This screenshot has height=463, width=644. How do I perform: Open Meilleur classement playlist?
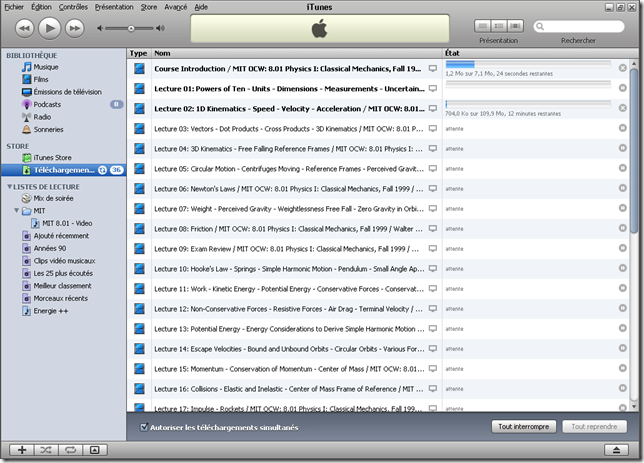tap(64, 286)
